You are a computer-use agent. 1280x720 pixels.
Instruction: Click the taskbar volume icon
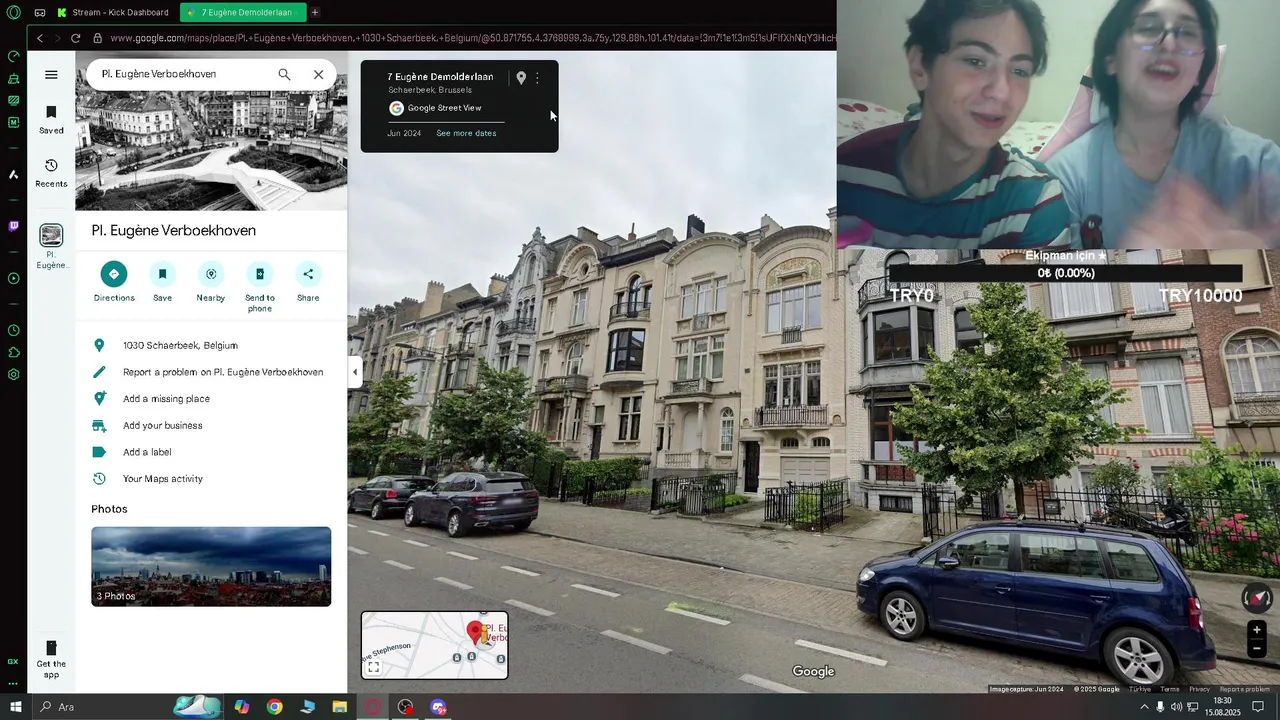click(x=1176, y=707)
